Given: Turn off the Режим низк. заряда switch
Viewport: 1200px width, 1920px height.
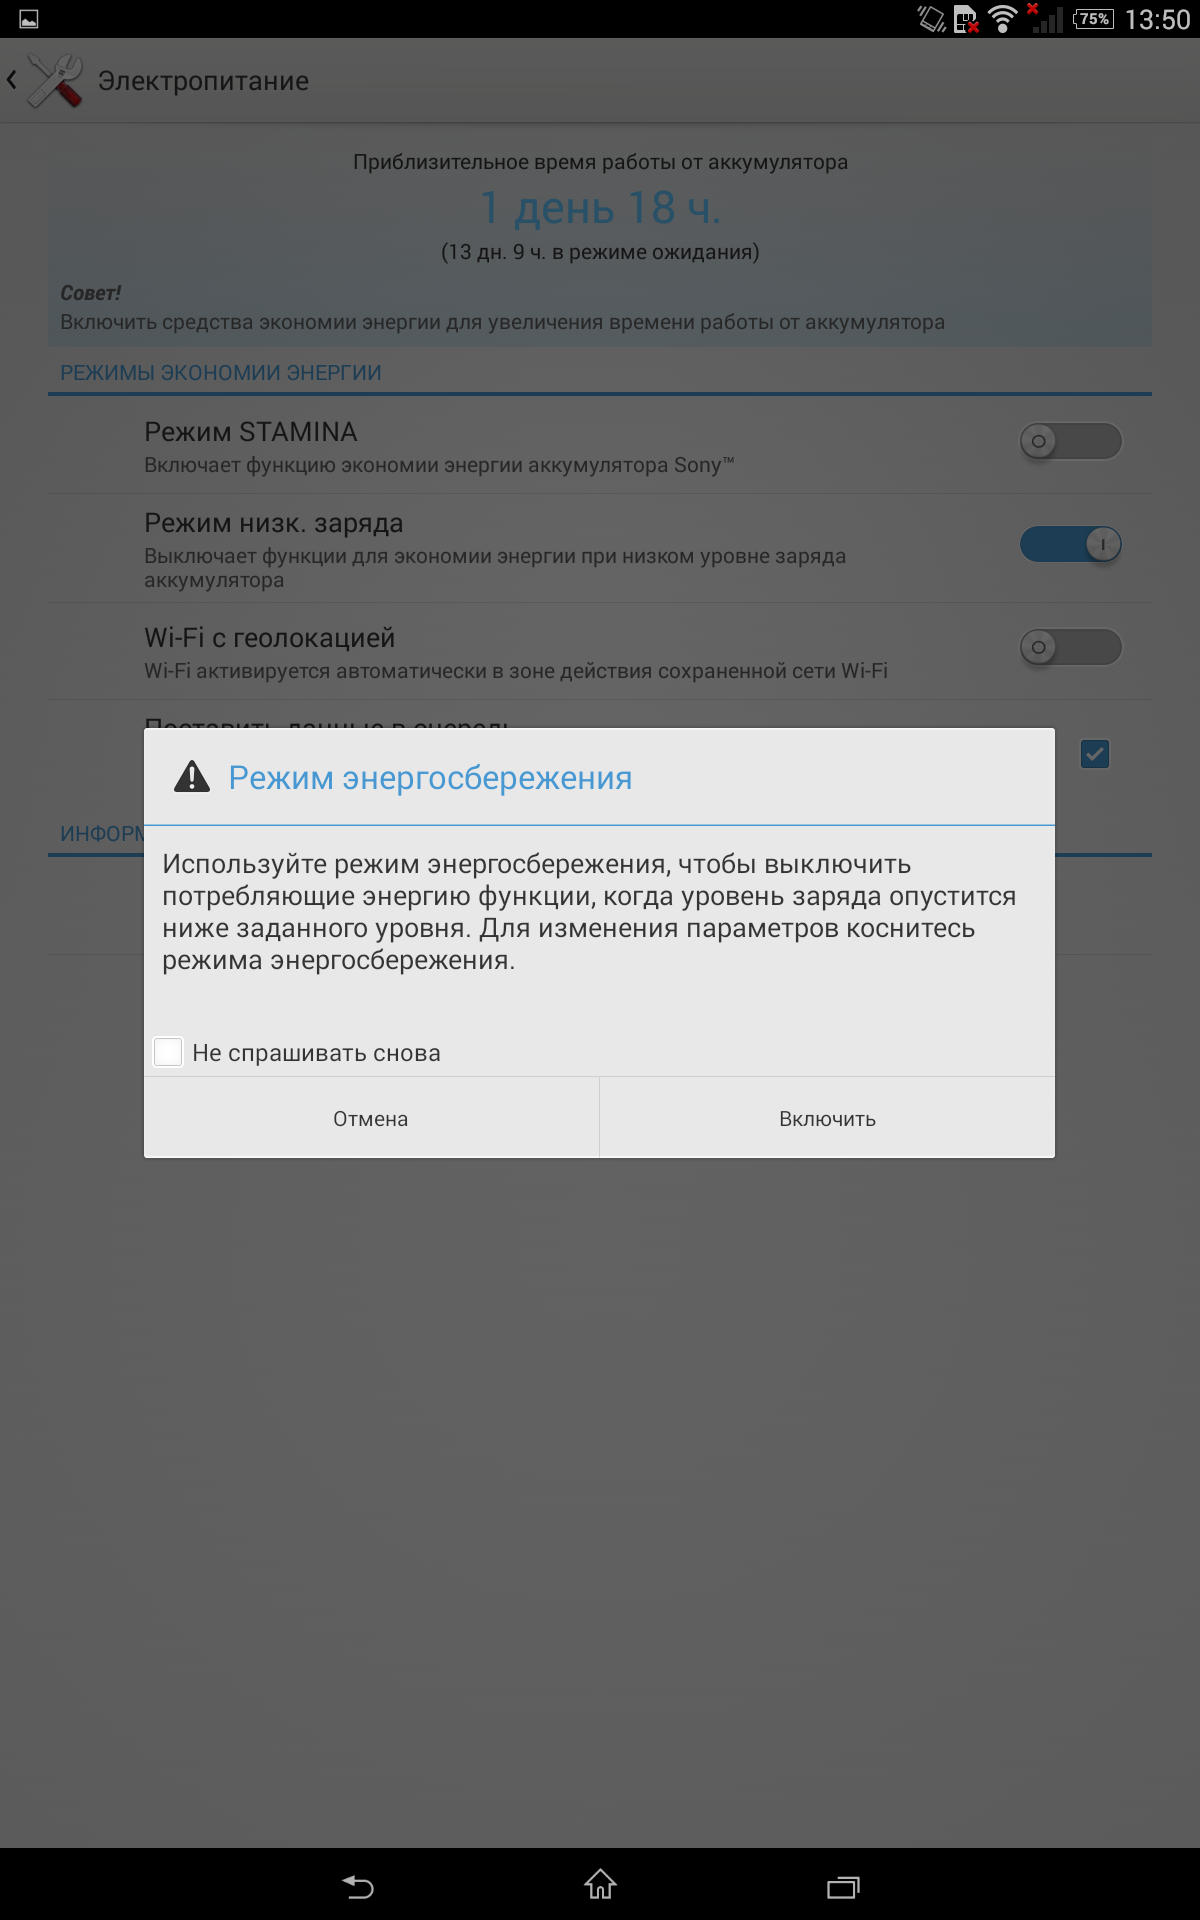Looking at the screenshot, I should tap(1071, 544).
